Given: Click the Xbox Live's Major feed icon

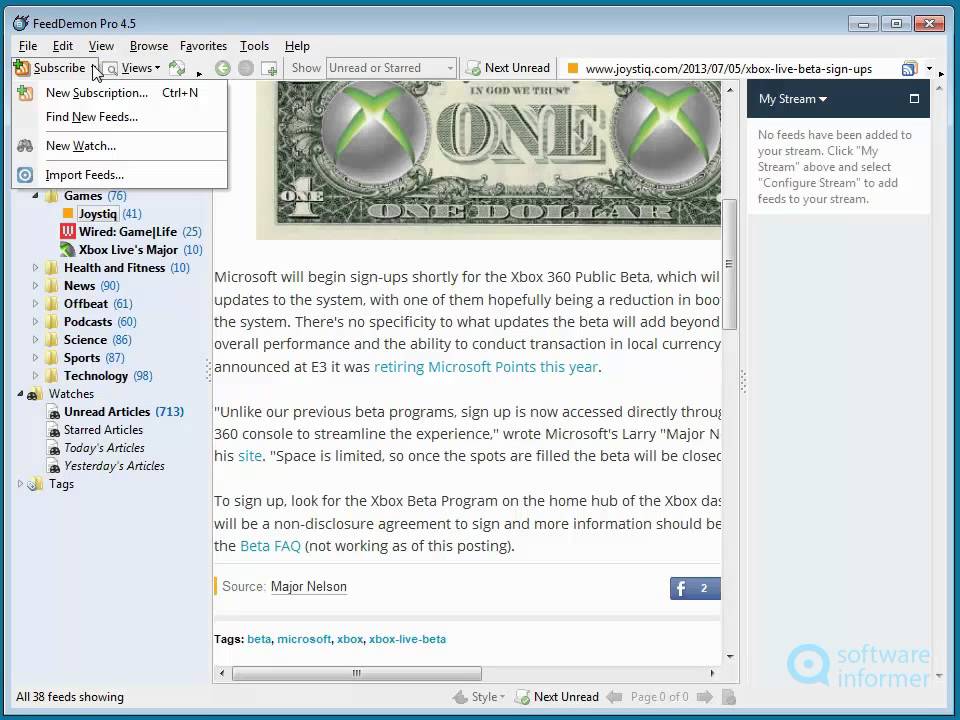Looking at the screenshot, I should click(67, 250).
